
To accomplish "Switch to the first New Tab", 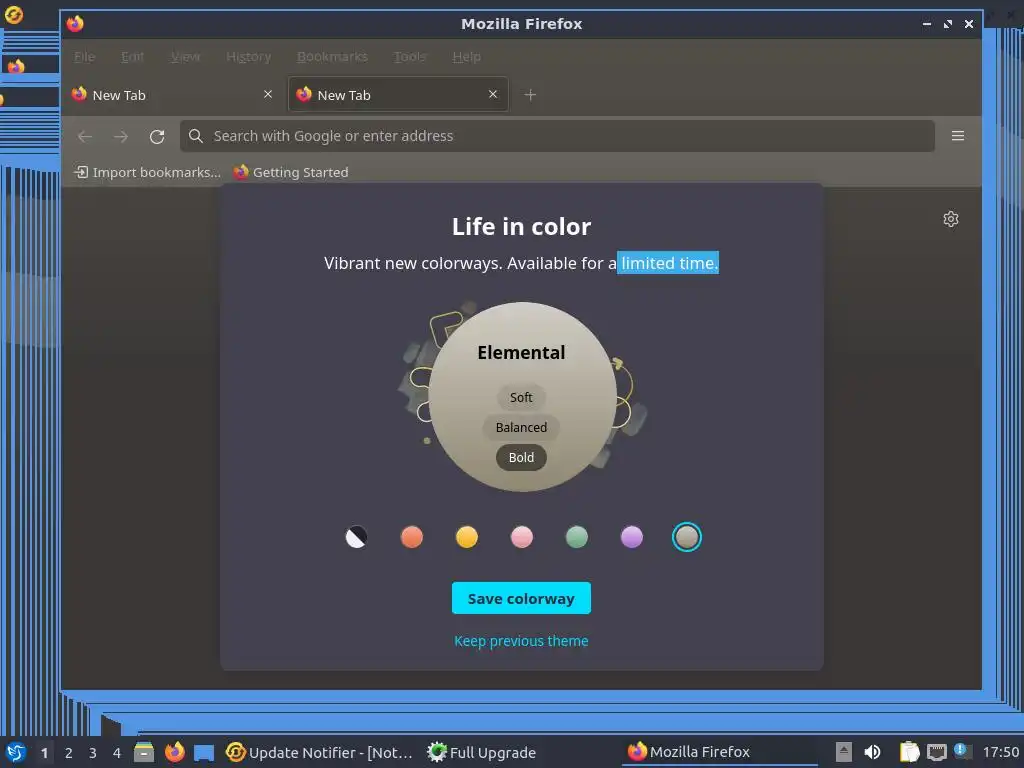I will click(x=173, y=95).
